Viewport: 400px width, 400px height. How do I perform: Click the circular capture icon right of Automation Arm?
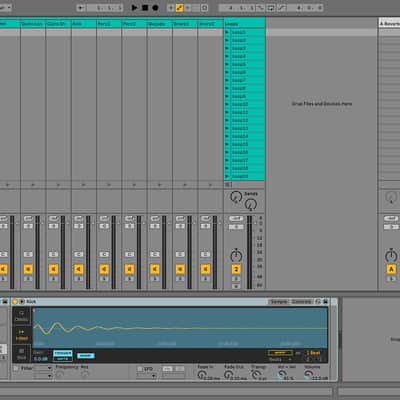click(205, 8)
